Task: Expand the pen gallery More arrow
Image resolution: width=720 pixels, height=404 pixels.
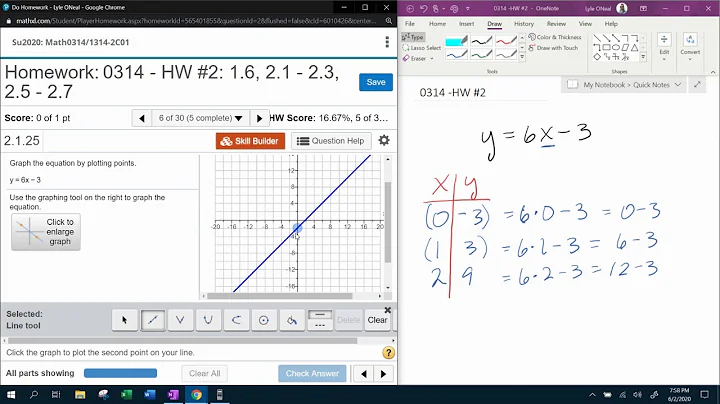Action: (x=522, y=57)
